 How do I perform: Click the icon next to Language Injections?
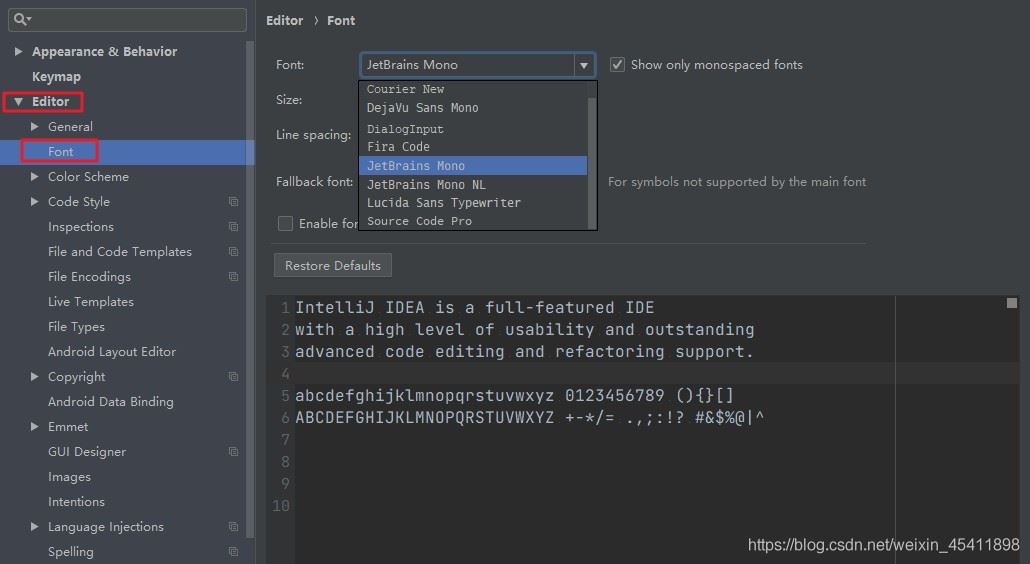tap(233, 527)
